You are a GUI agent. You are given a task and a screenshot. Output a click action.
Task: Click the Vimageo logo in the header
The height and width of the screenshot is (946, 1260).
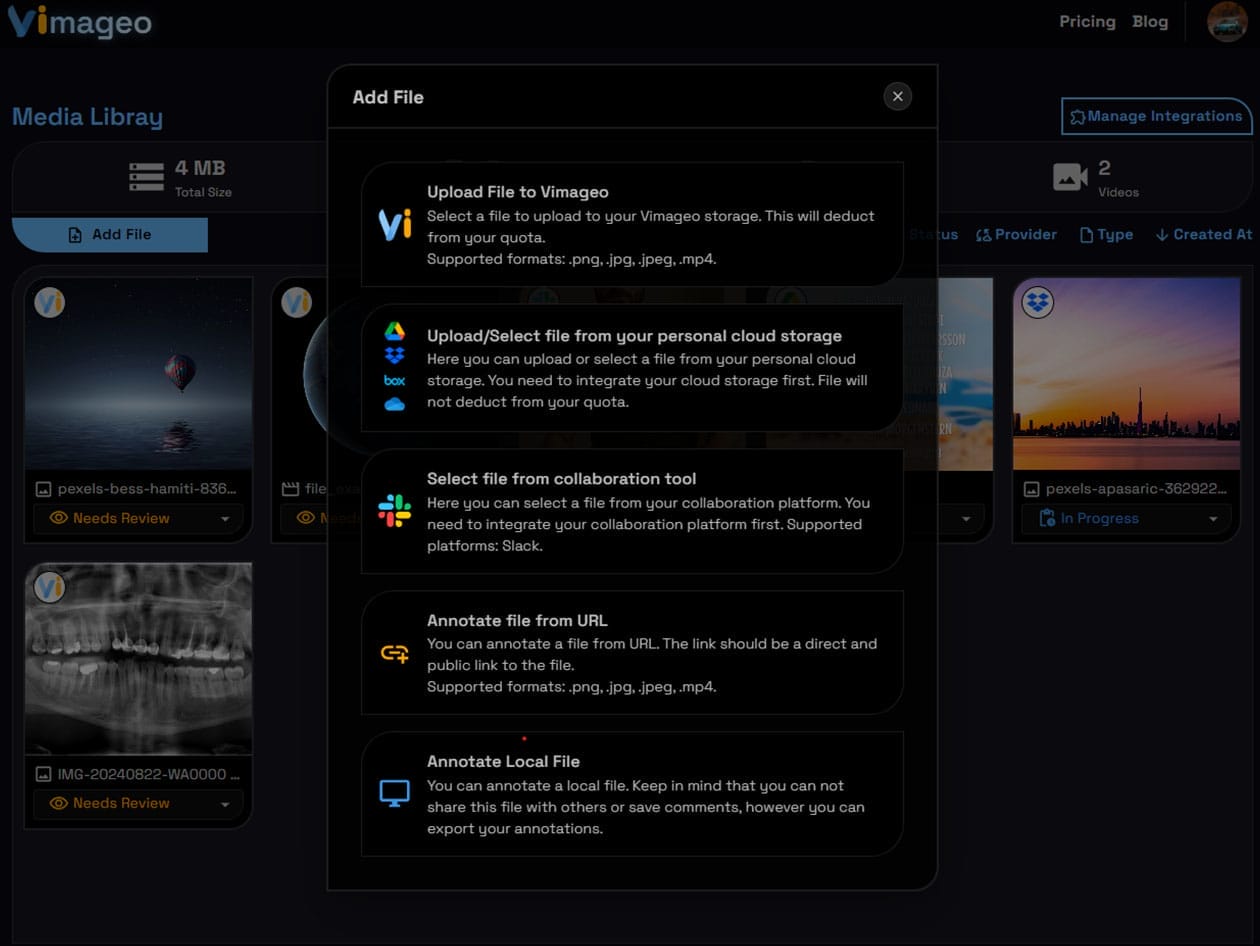point(80,22)
